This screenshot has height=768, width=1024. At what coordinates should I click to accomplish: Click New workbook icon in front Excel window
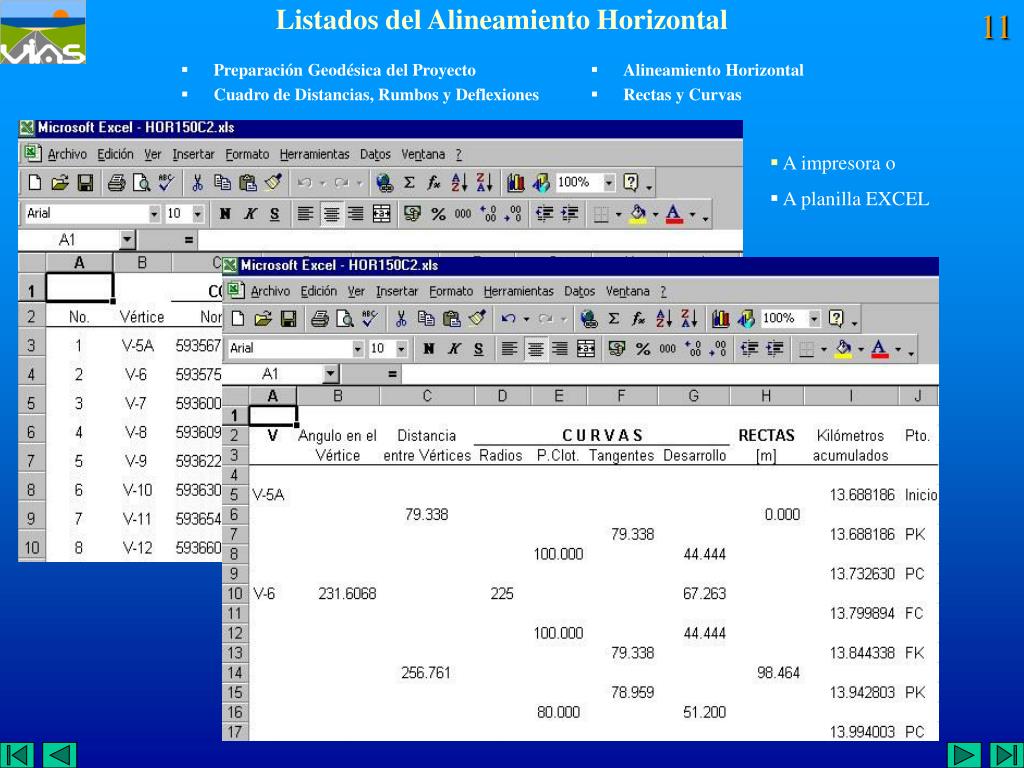[x=238, y=319]
